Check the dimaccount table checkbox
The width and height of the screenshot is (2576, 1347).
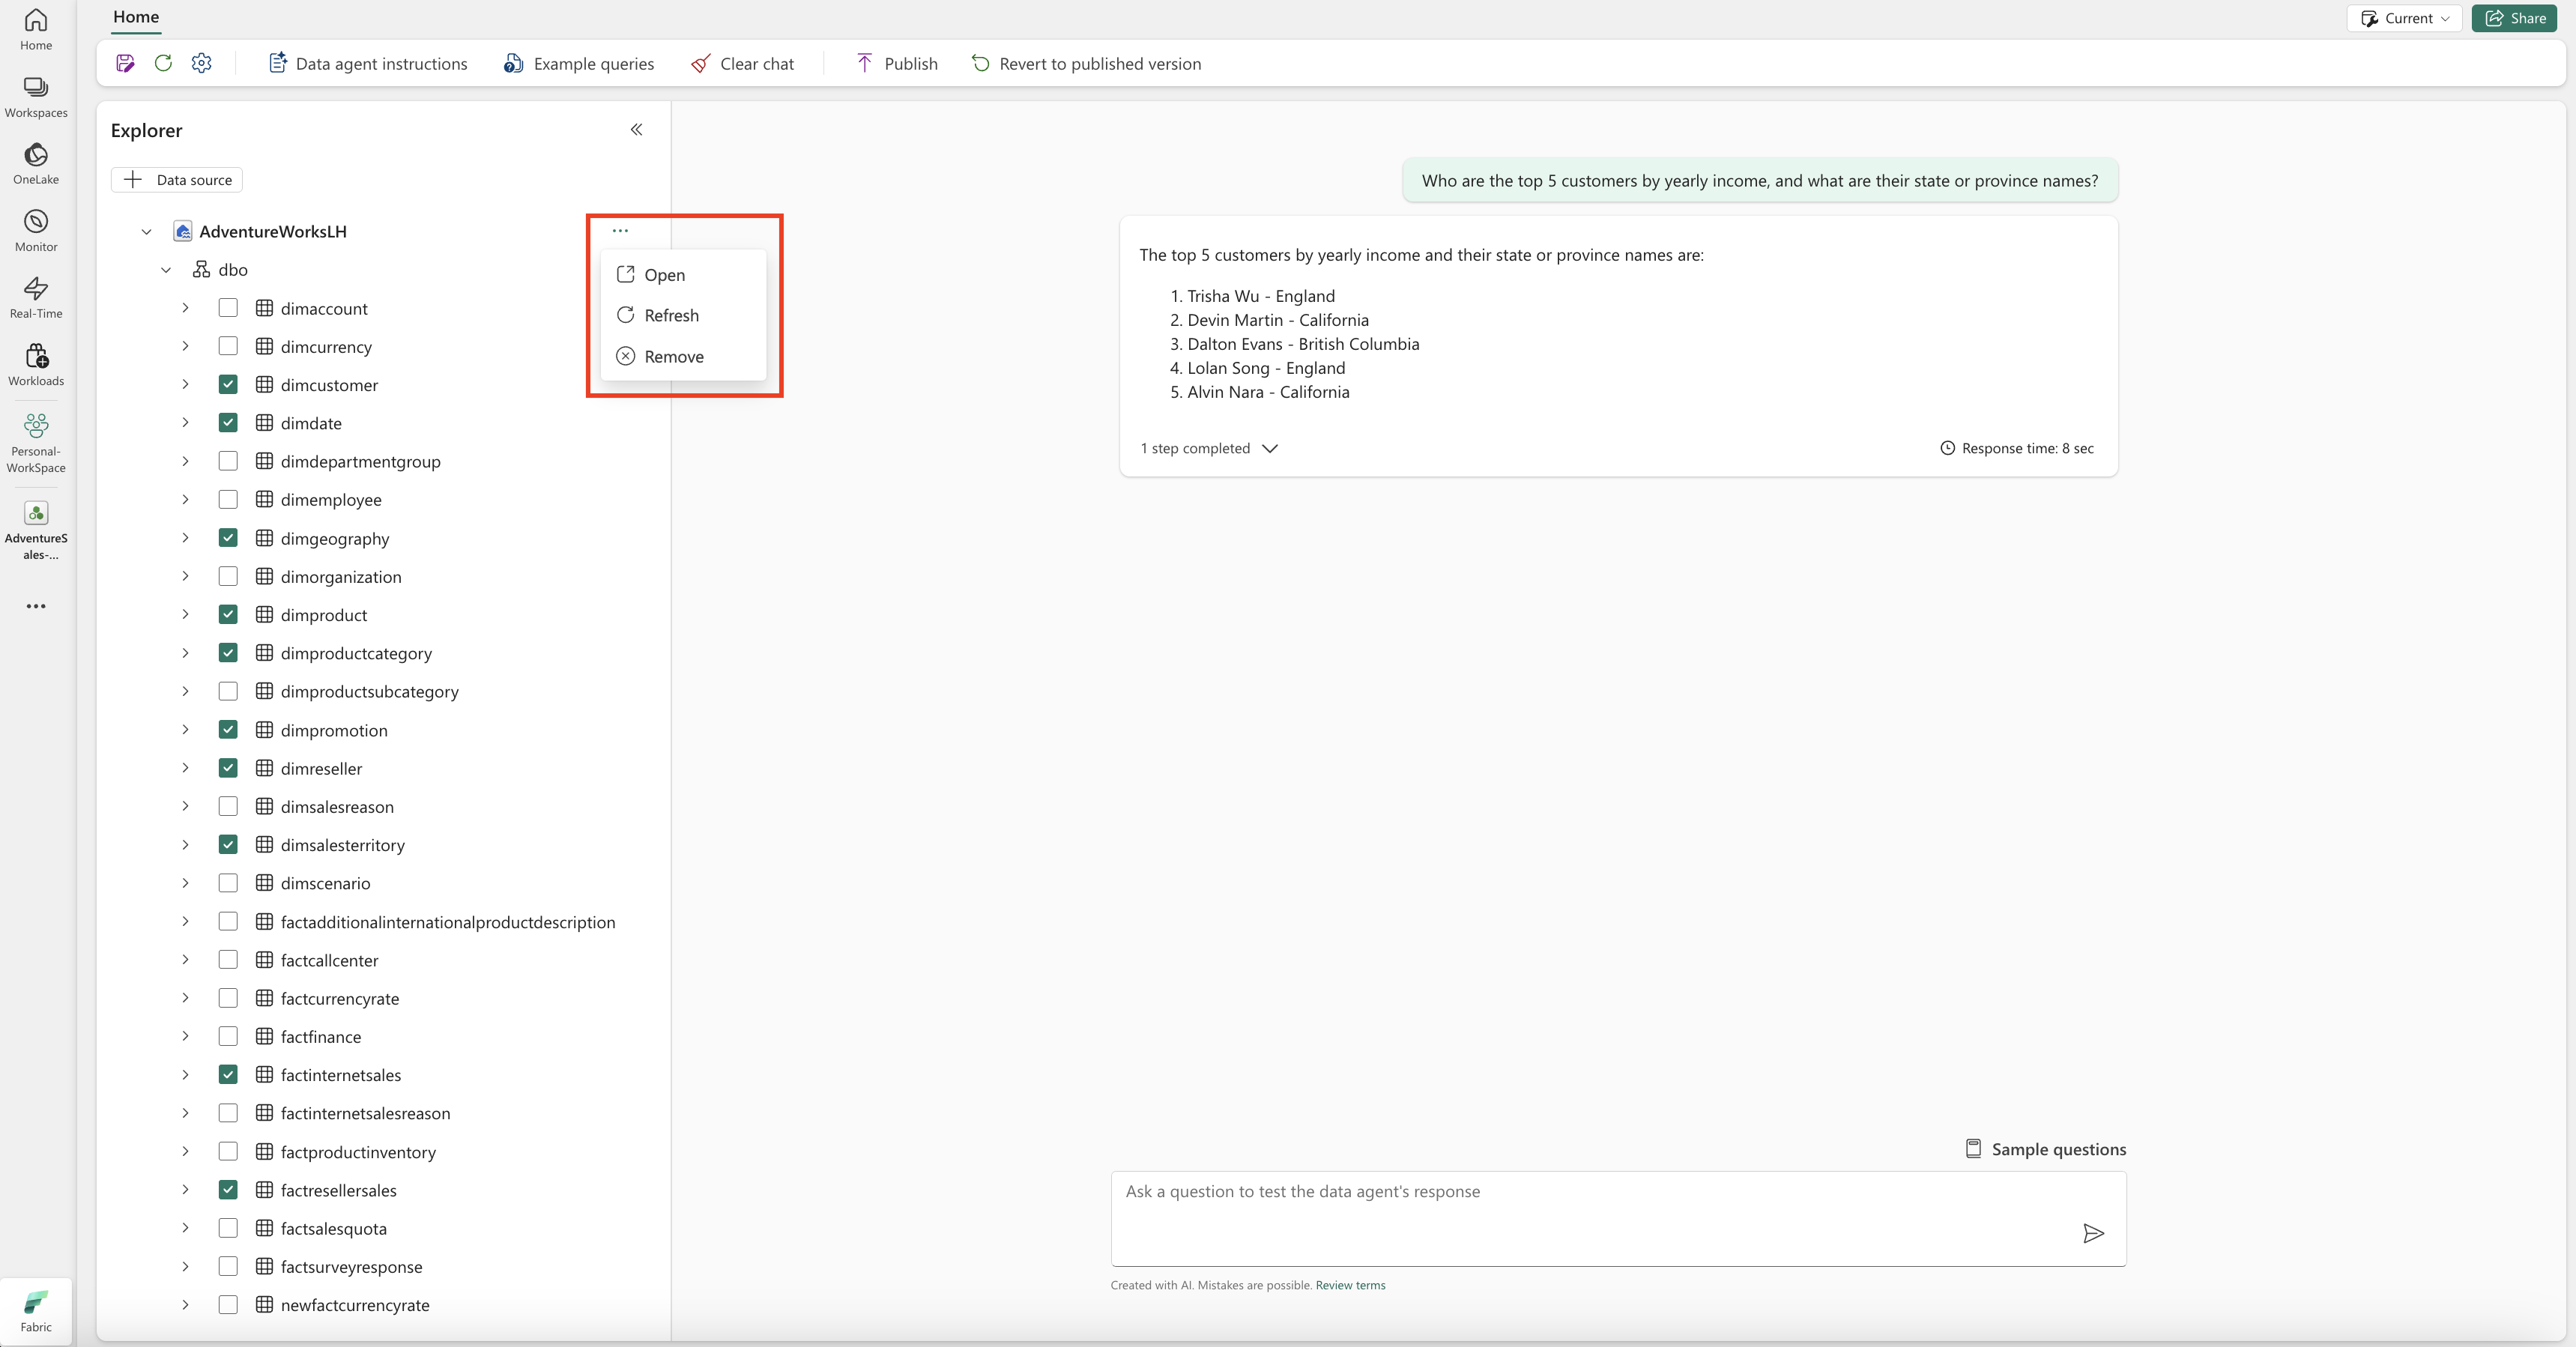(228, 308)
